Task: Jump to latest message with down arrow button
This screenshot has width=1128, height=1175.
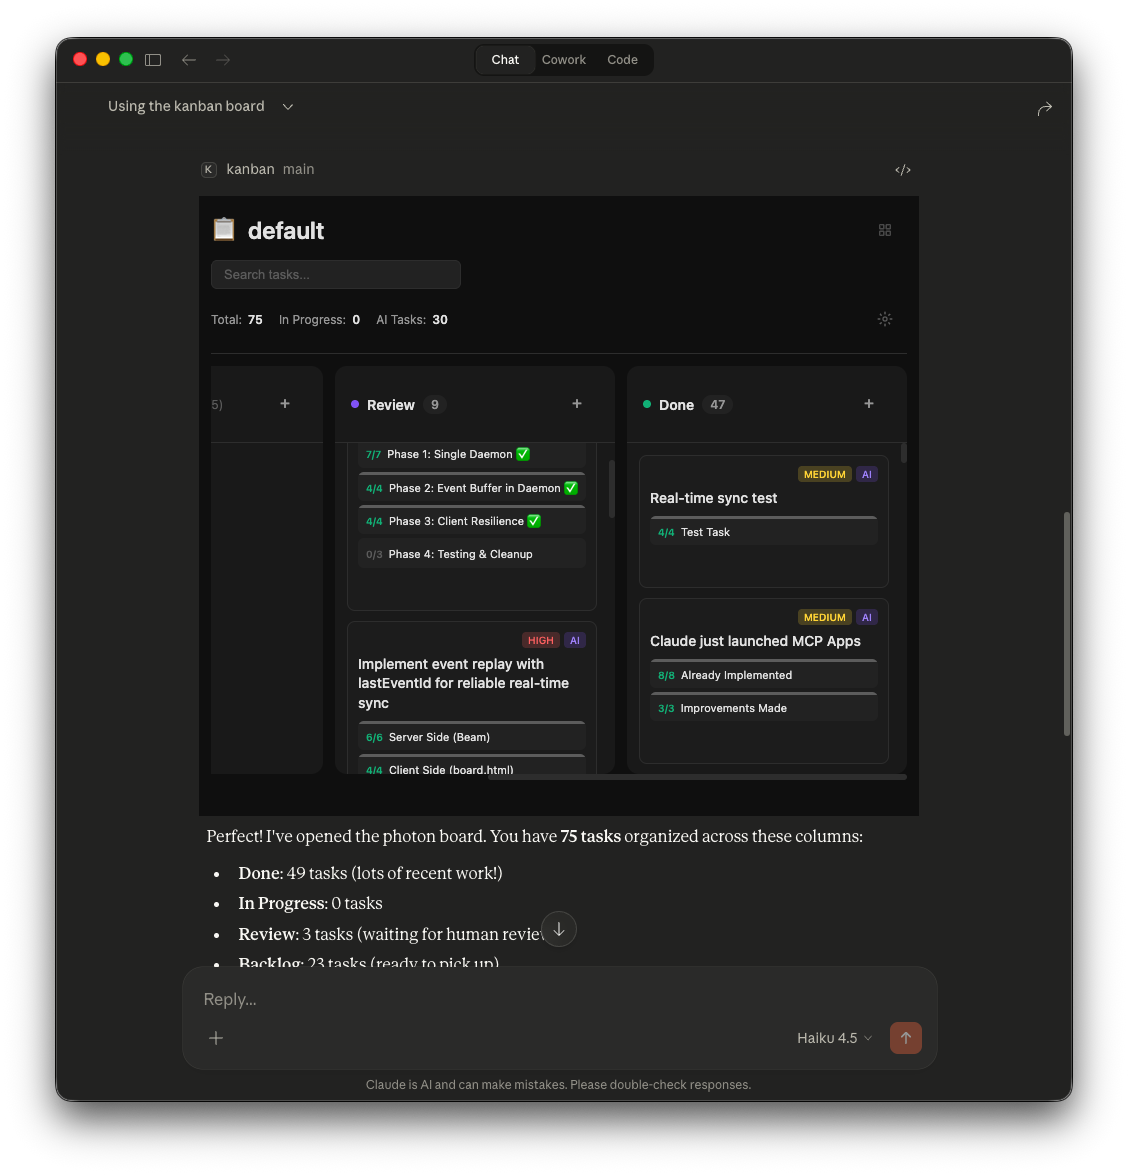Action: point(559,929)
